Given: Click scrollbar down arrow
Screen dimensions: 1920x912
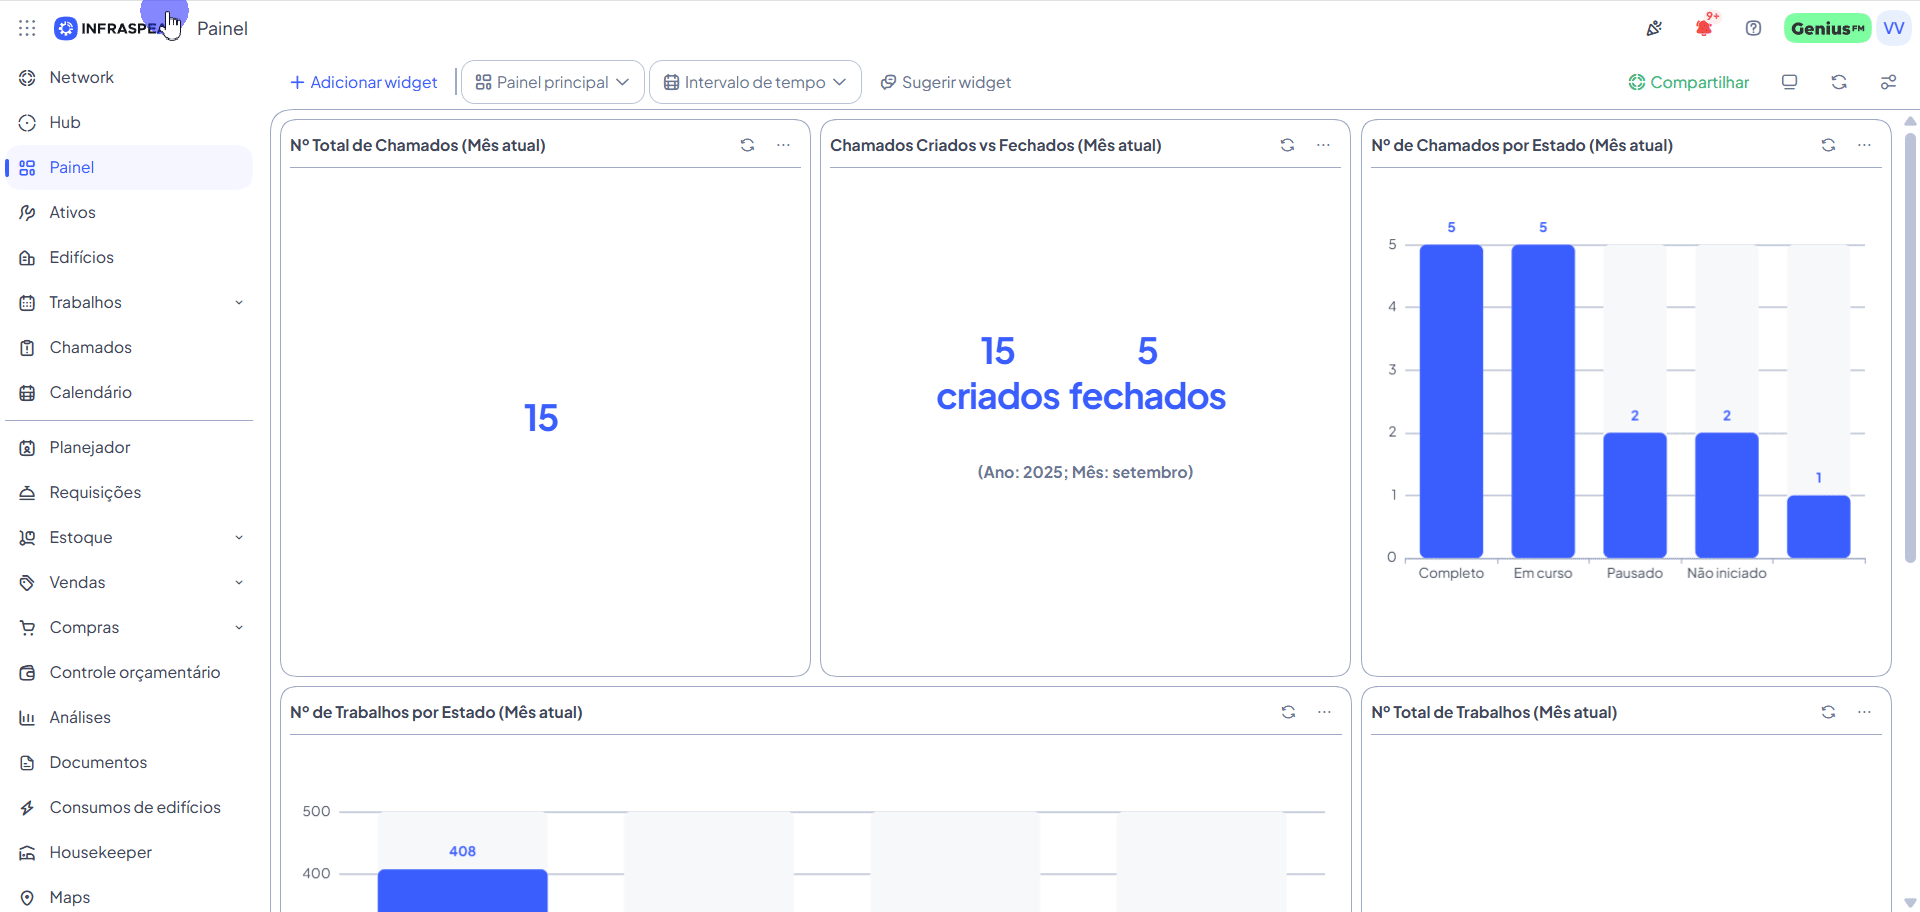Looking at the screenshot, I should point(1910,902).
